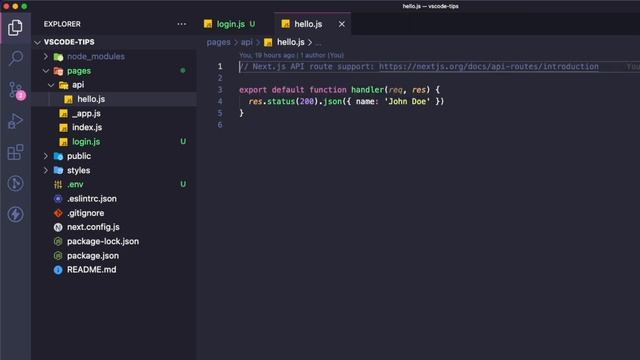Open the Git graph clock icon in the activity bar
Screen dimensions: 640x360
pos(16,183)
